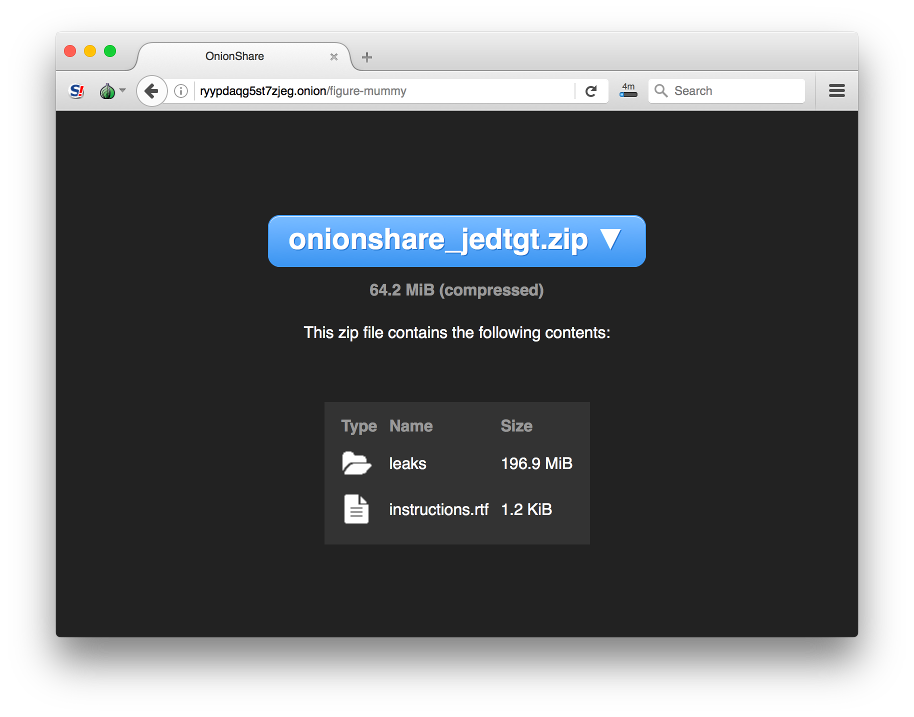Viewport: 914px width, 717px height.
Task: Close the window with red button
Action: coord(70,51)
